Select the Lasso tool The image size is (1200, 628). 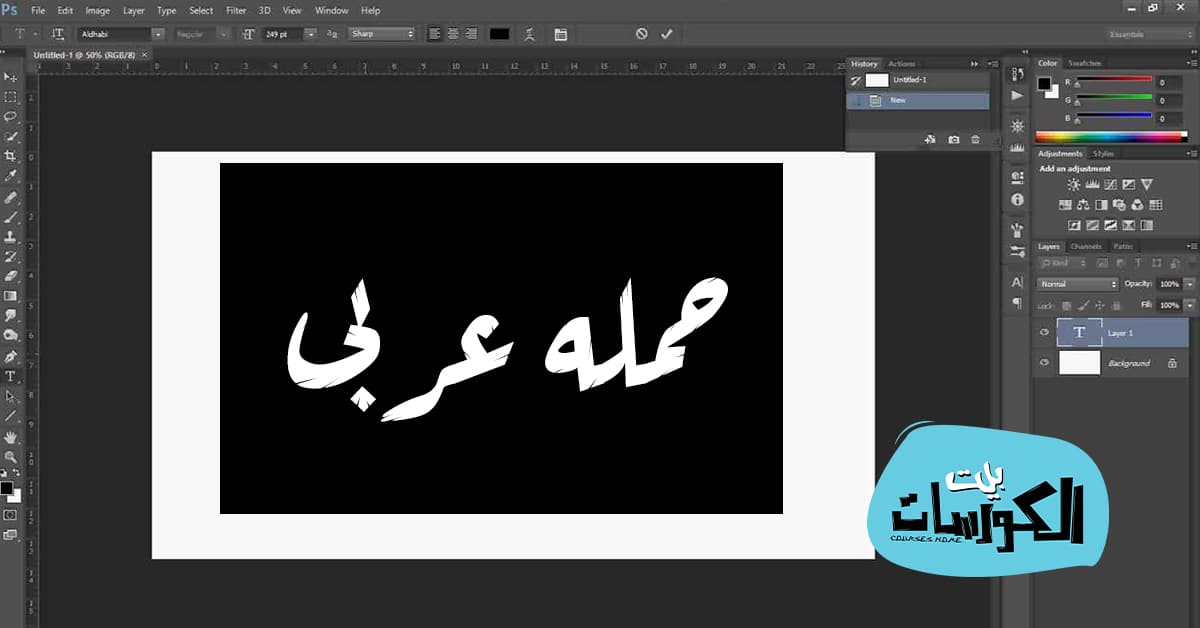pos(12,114)
